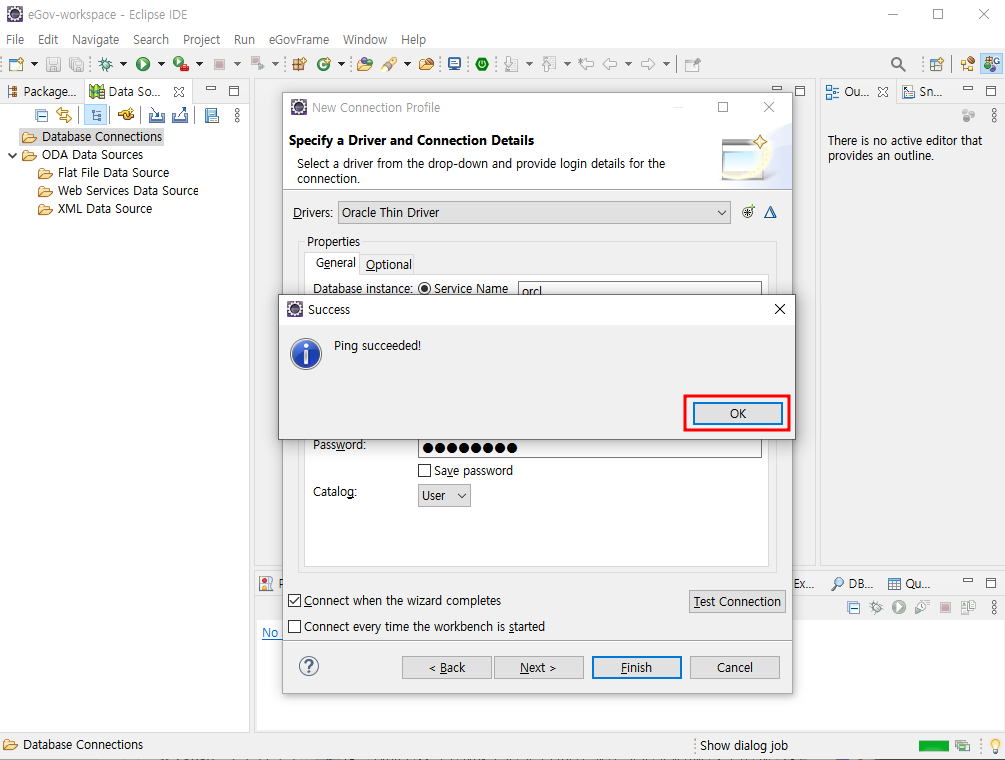Open dropdown arrow next to New icon

click(35, 64)
